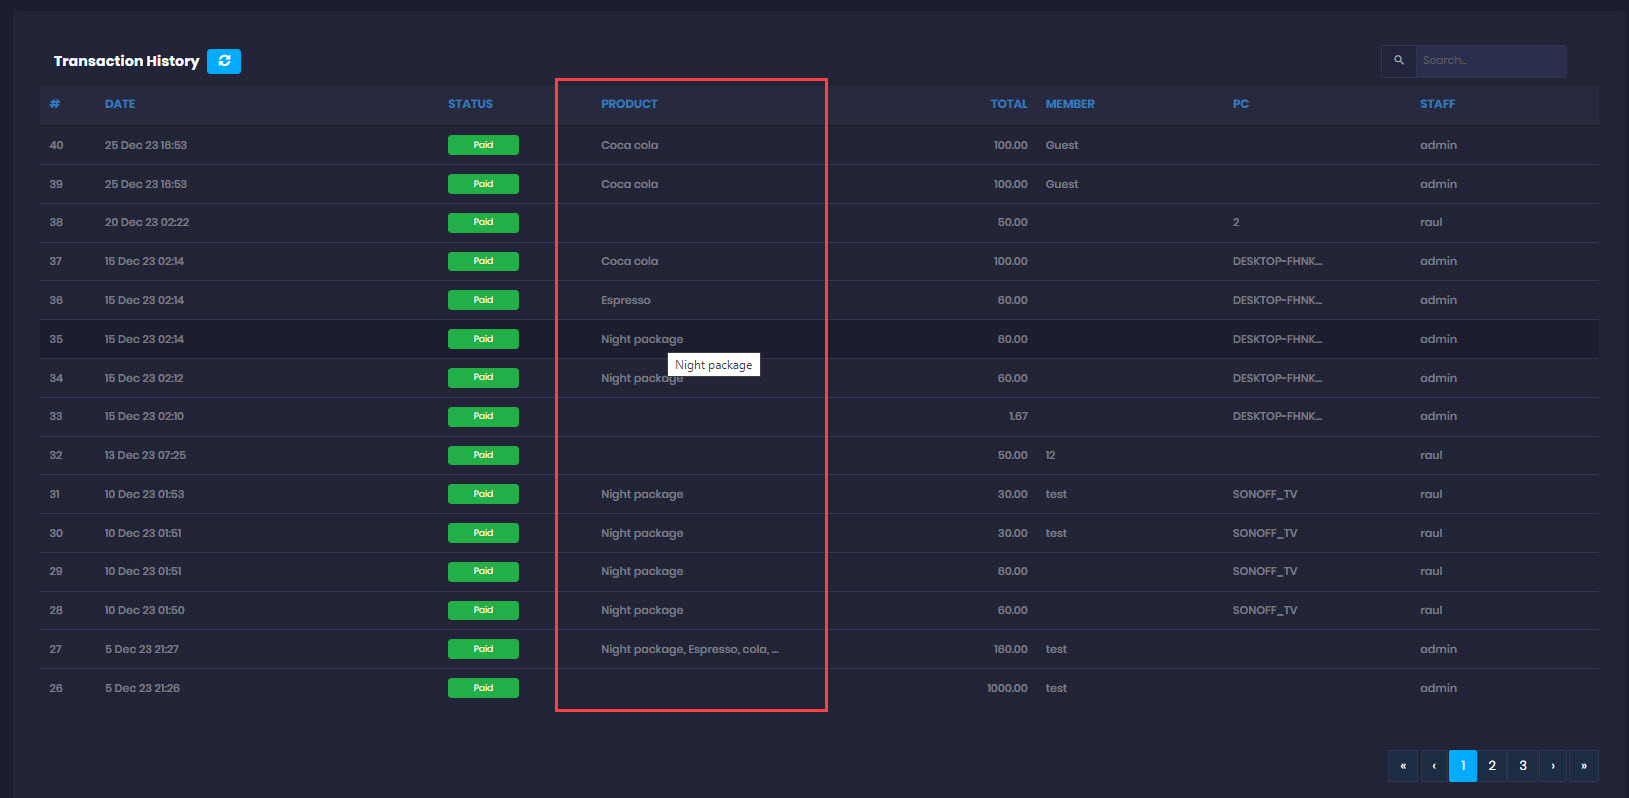Open page 2 of transactions

click(1492, 766)
